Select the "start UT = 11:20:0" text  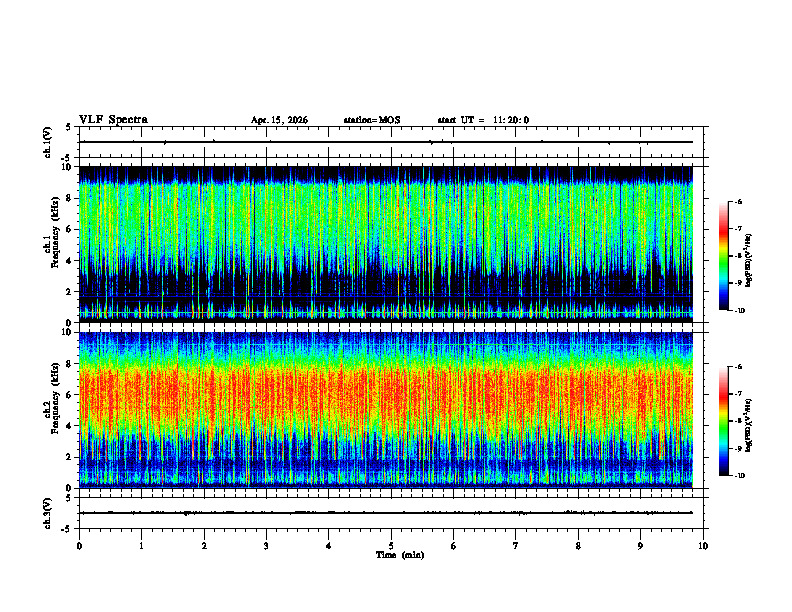pos(483,120)
